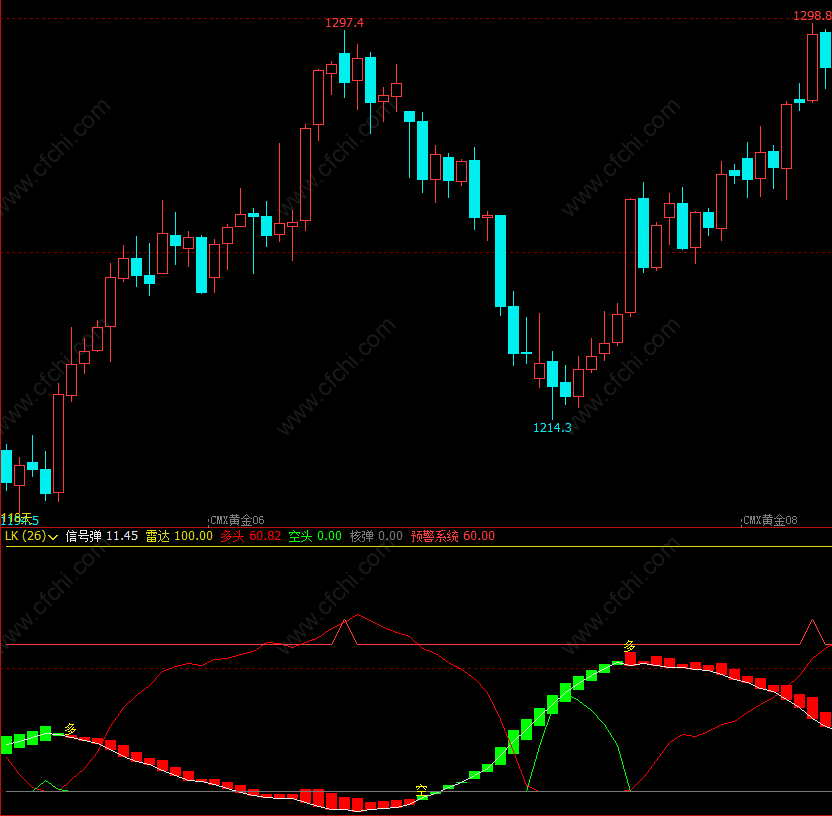Select the 核弹 0.00 indicator value
This screenshot has height=816, width=832.
click(376, 536)
